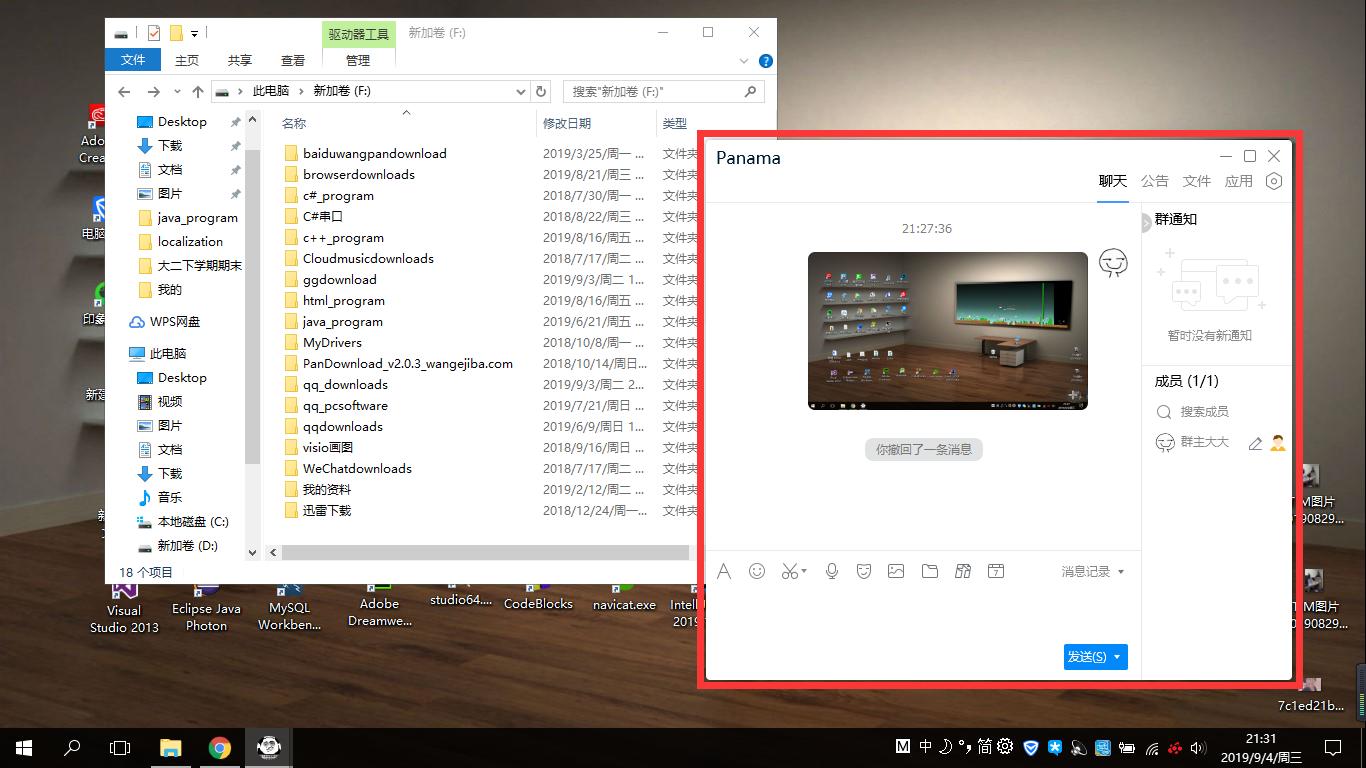Launch Chrome from the taskbar

(219, 747)
